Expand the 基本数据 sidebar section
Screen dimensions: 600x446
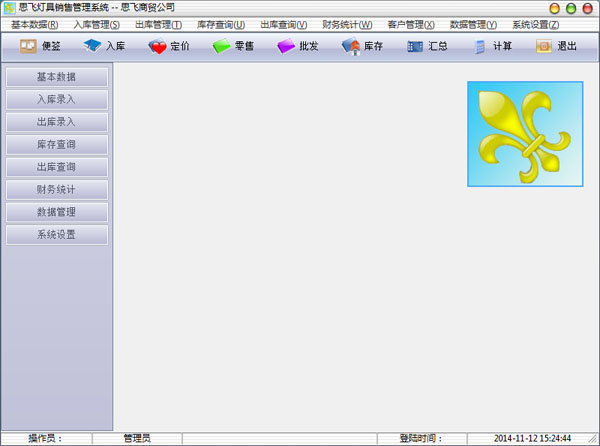[56, 77]
